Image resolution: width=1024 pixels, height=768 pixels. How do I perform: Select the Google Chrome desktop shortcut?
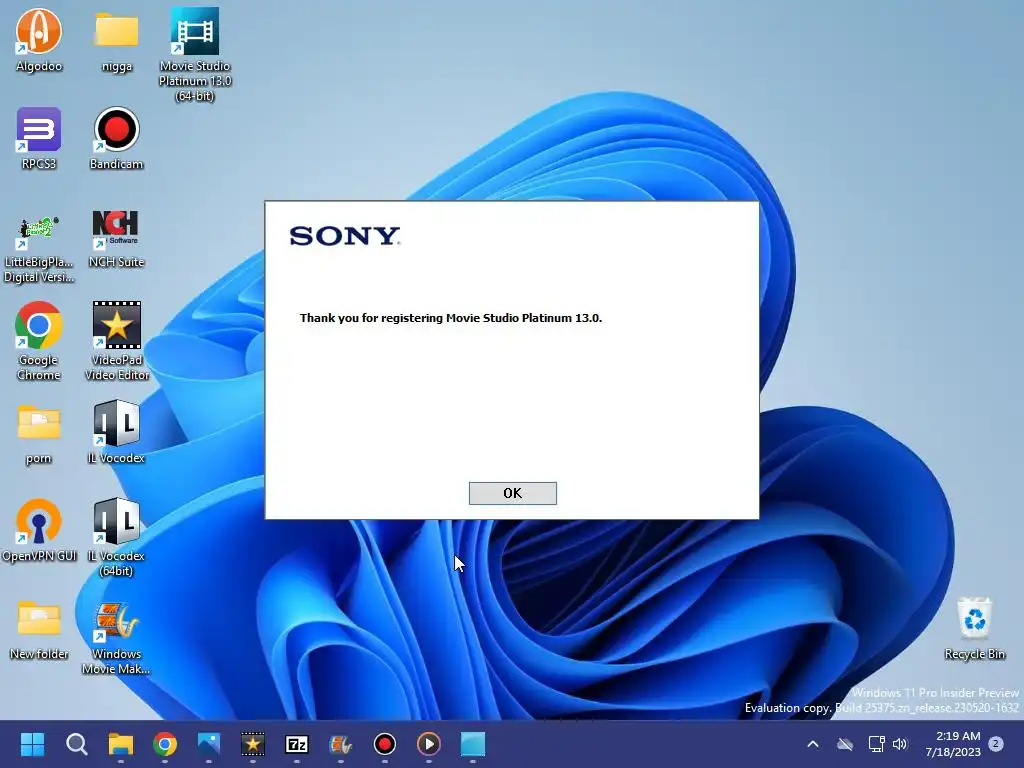39,341
